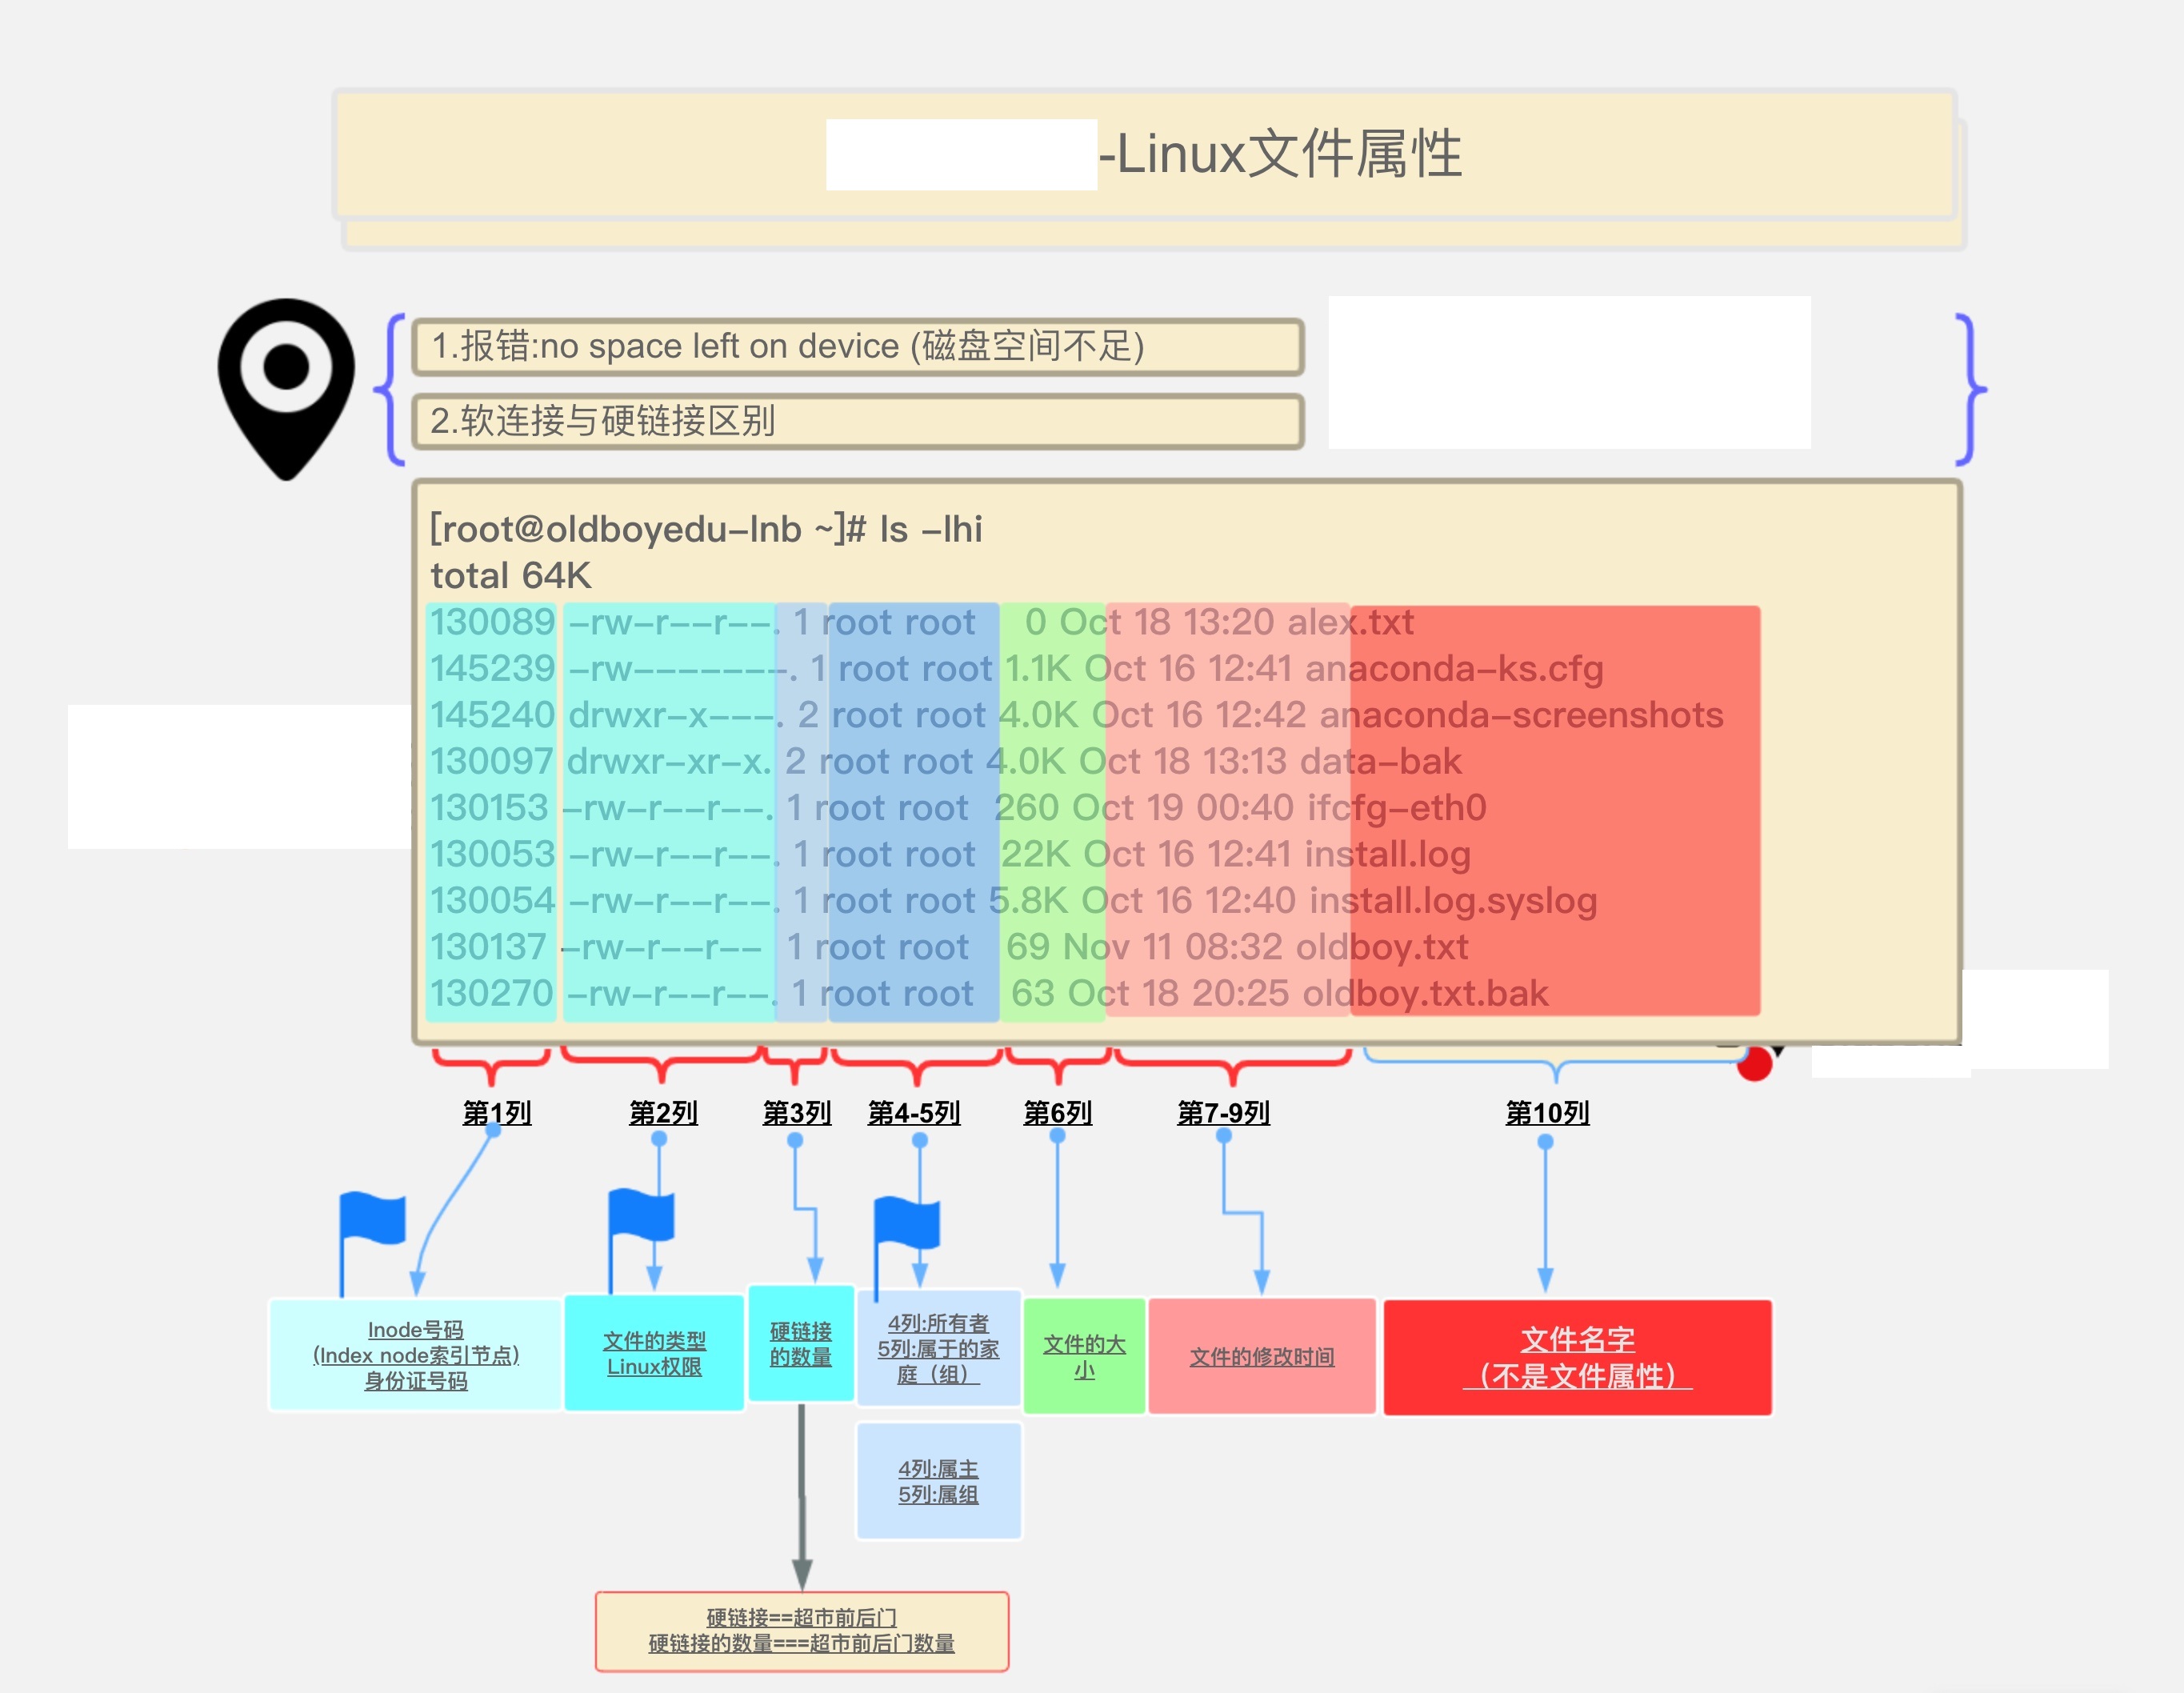Click the underlined Inode号码 link text
Screen dimensions: 2184x1693
[415, 1330]
